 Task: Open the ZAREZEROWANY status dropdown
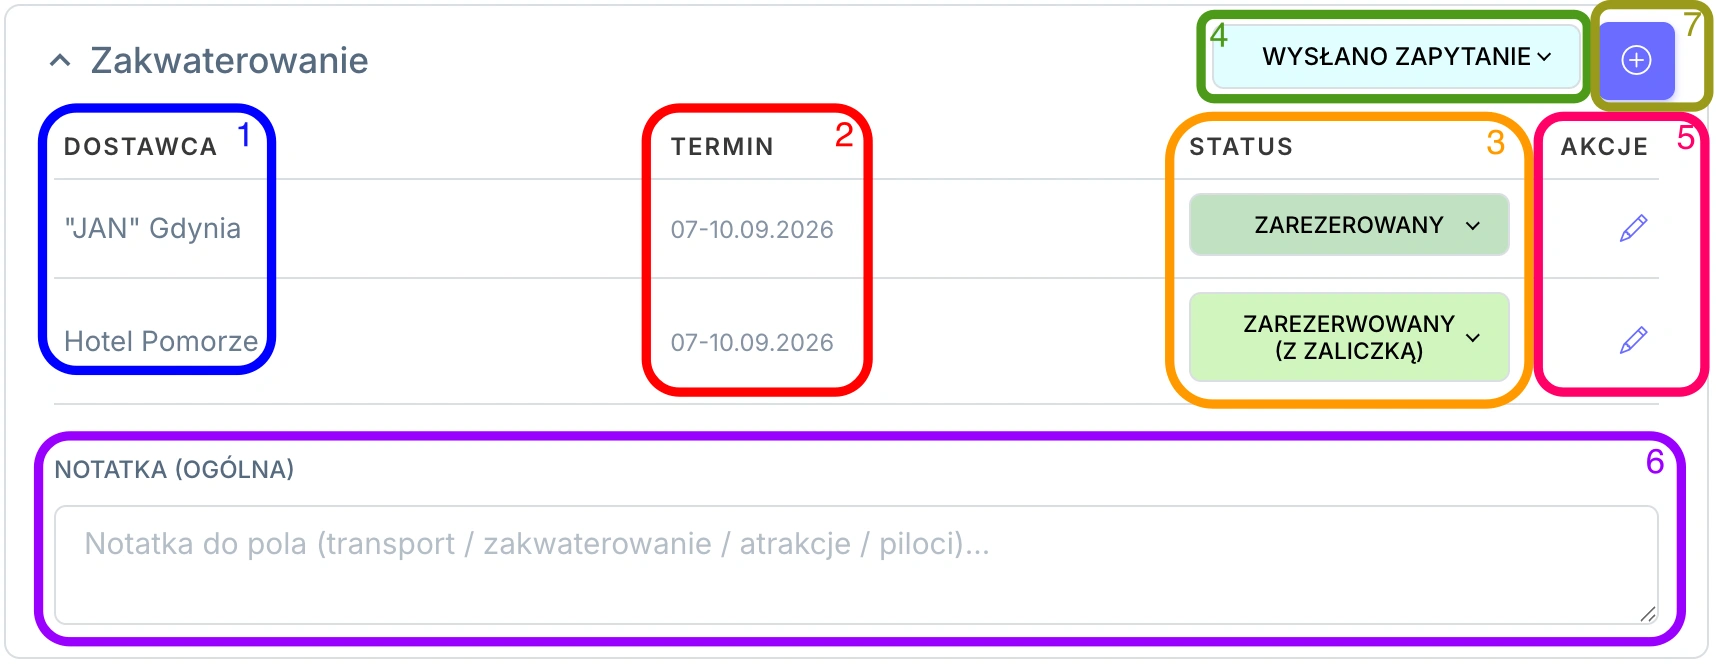coord(1349,225)
